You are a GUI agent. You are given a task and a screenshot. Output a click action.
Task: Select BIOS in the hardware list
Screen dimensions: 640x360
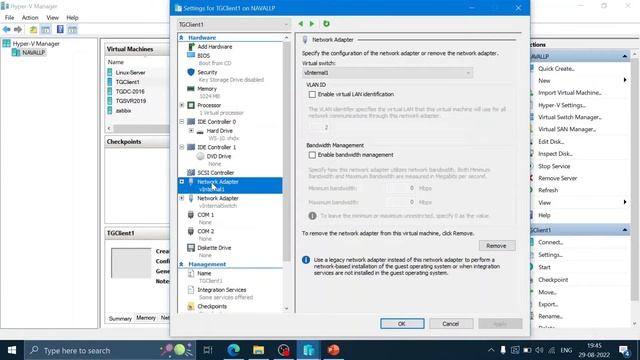(203, 56)
